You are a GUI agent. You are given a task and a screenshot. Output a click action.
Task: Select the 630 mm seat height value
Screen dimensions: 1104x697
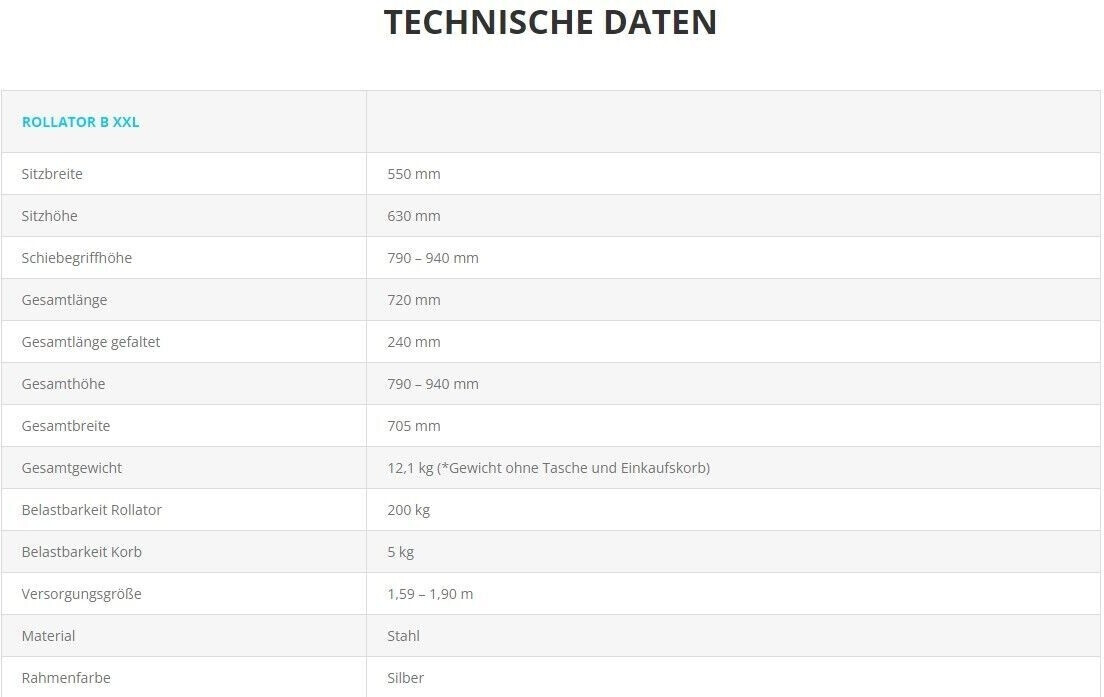[x=413, y=216]
